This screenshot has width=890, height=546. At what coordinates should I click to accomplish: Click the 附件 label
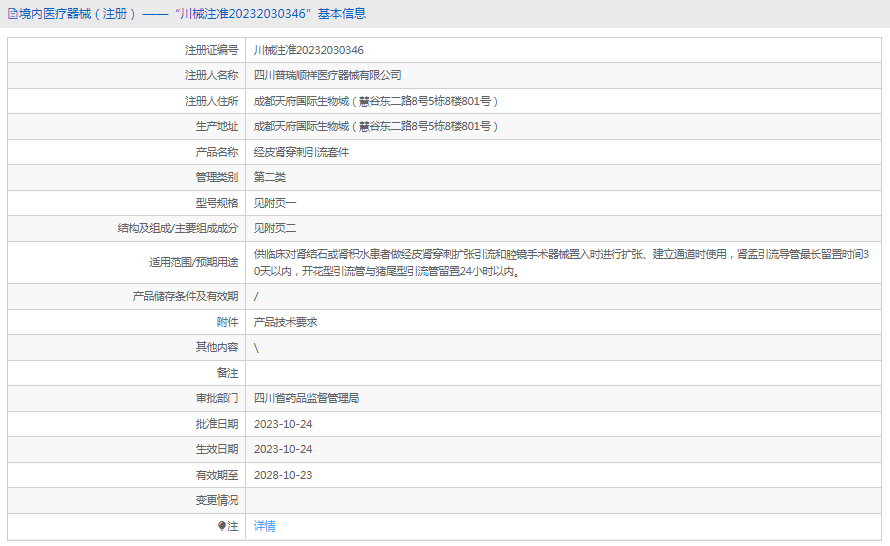[x=227, y=322]
